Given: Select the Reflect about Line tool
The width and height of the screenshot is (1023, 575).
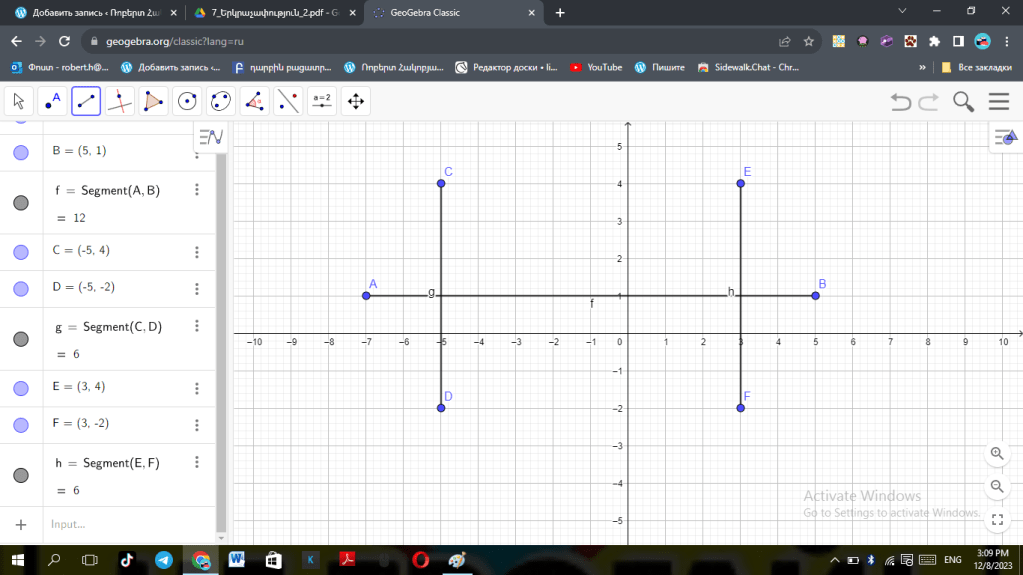Looking at the screenshot, I should click(x=288, y=101).
